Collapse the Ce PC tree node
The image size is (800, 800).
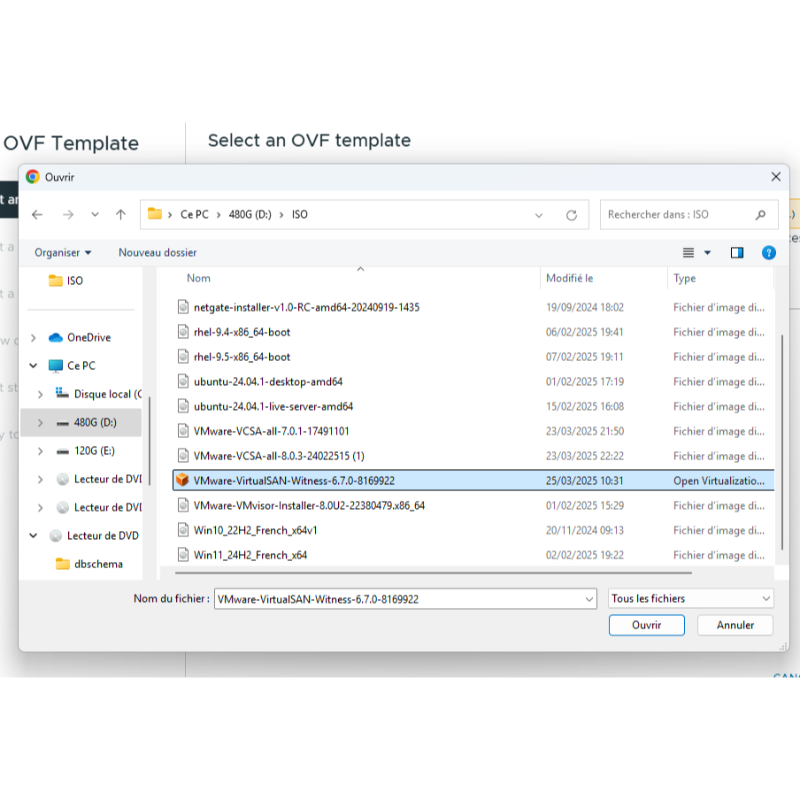34,366
